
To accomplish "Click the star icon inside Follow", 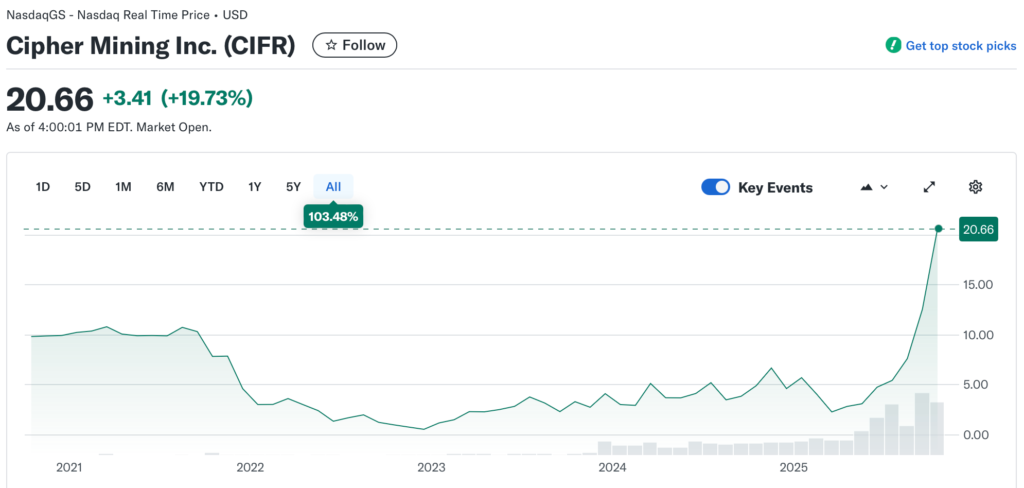I will 330,45.
